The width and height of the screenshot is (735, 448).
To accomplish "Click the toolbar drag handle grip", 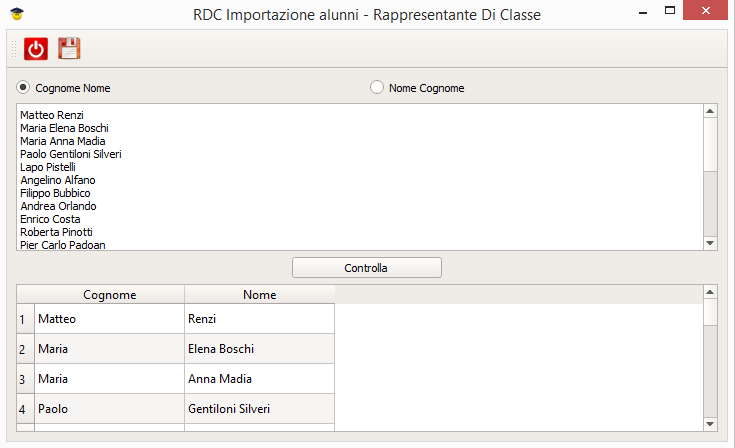I will (14, 49).
